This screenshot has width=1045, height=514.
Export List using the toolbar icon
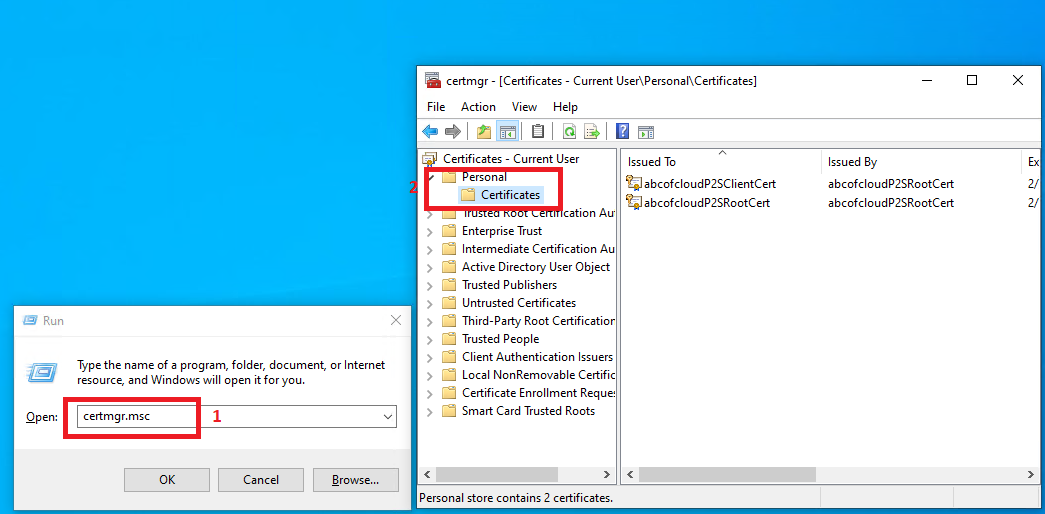(592, 131)
